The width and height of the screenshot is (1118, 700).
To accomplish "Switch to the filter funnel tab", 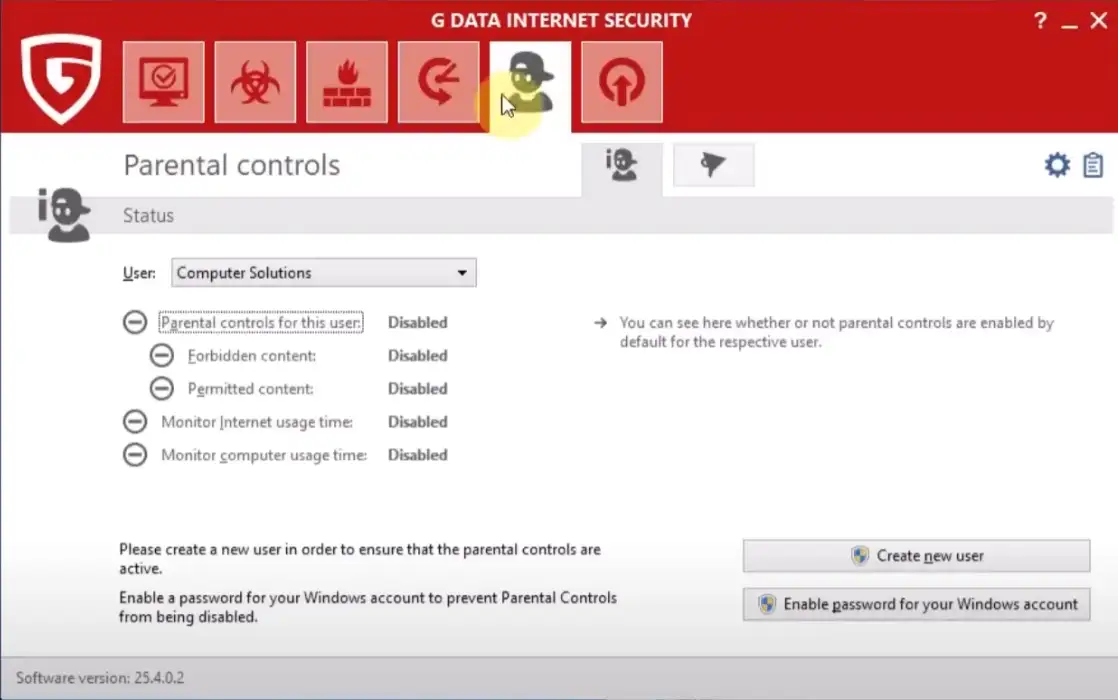I will pos(713,166).
